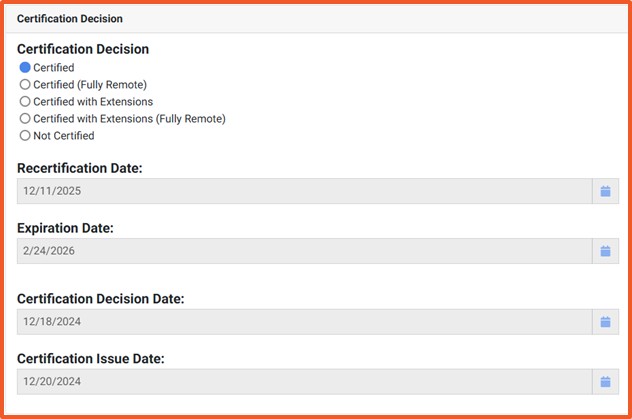
Task: Select the Certified radio button
Action: [x=25, y=67]
